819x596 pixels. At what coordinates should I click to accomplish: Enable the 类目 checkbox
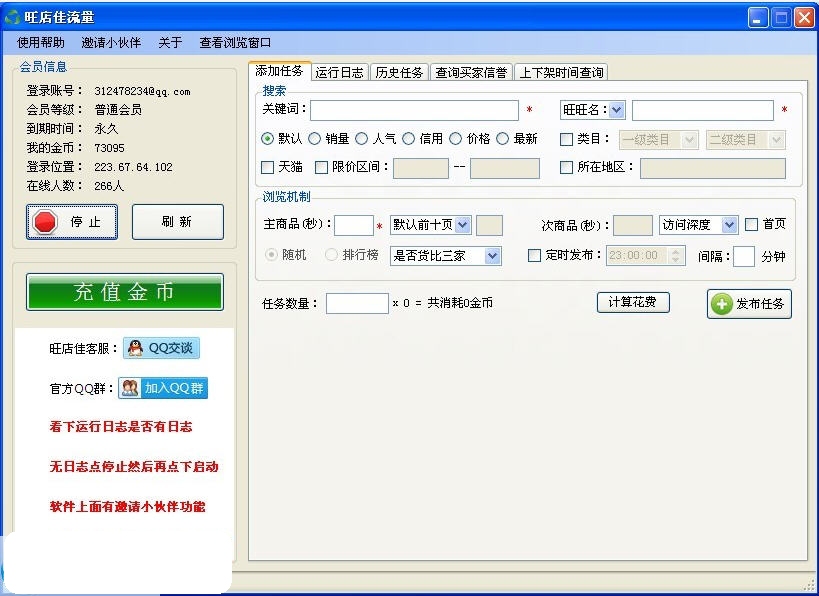point(566,139)
